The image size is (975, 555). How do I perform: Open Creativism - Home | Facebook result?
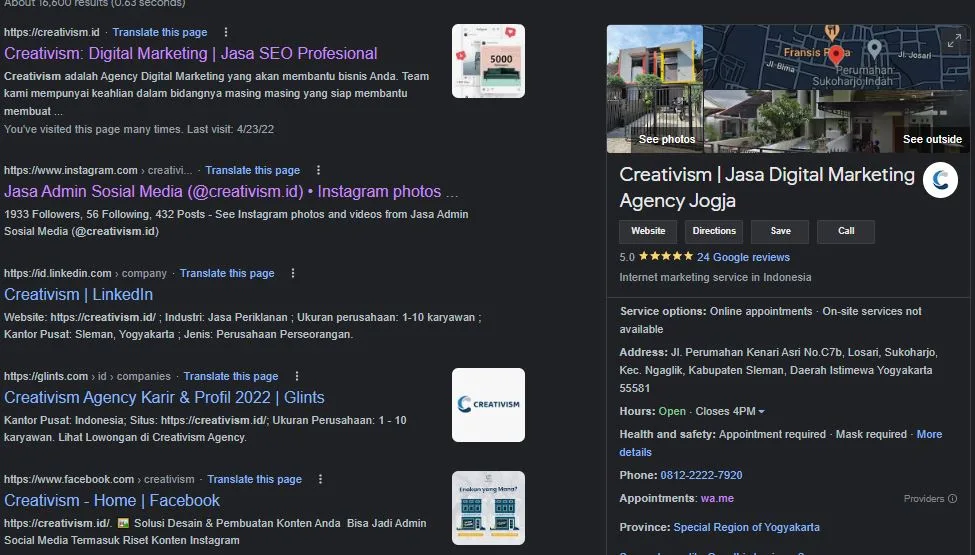pos(112,500)
